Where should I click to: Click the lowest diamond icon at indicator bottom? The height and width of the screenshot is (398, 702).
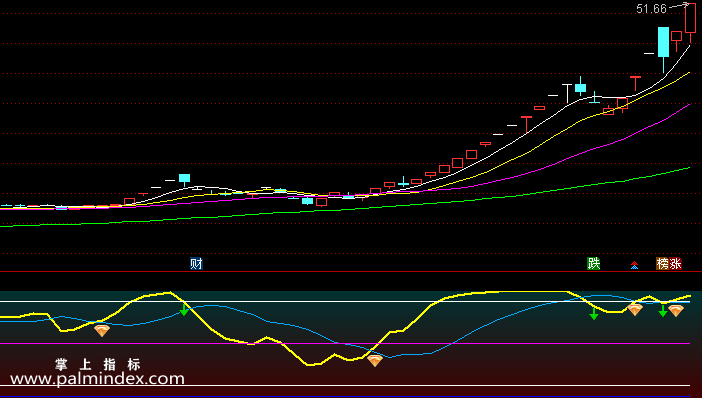pos(375,360)
